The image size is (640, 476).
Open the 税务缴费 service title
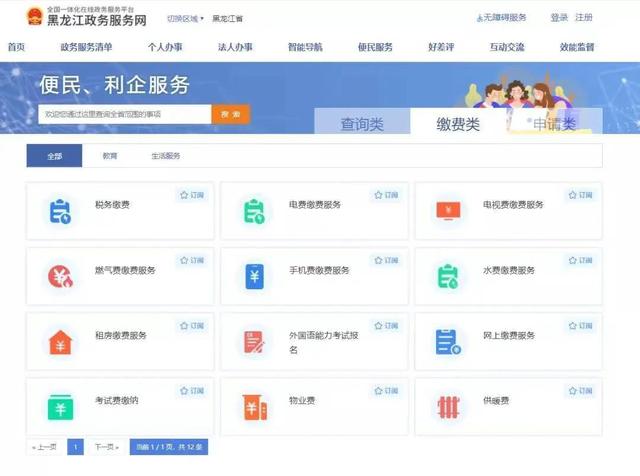coord(112,205)
